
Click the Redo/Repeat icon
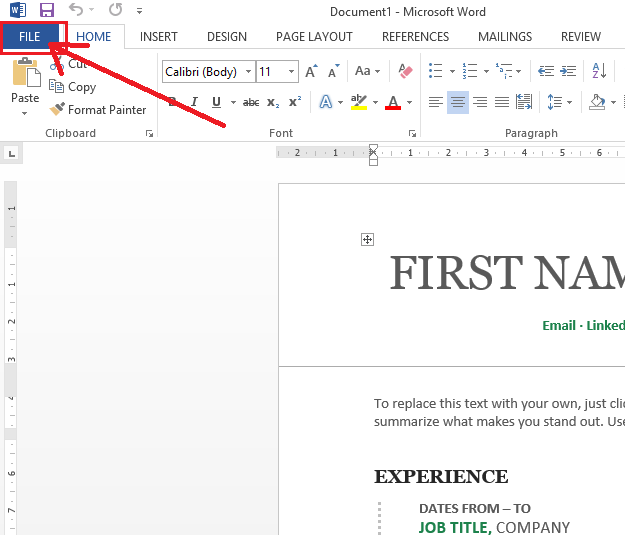(x=116, y=10)
